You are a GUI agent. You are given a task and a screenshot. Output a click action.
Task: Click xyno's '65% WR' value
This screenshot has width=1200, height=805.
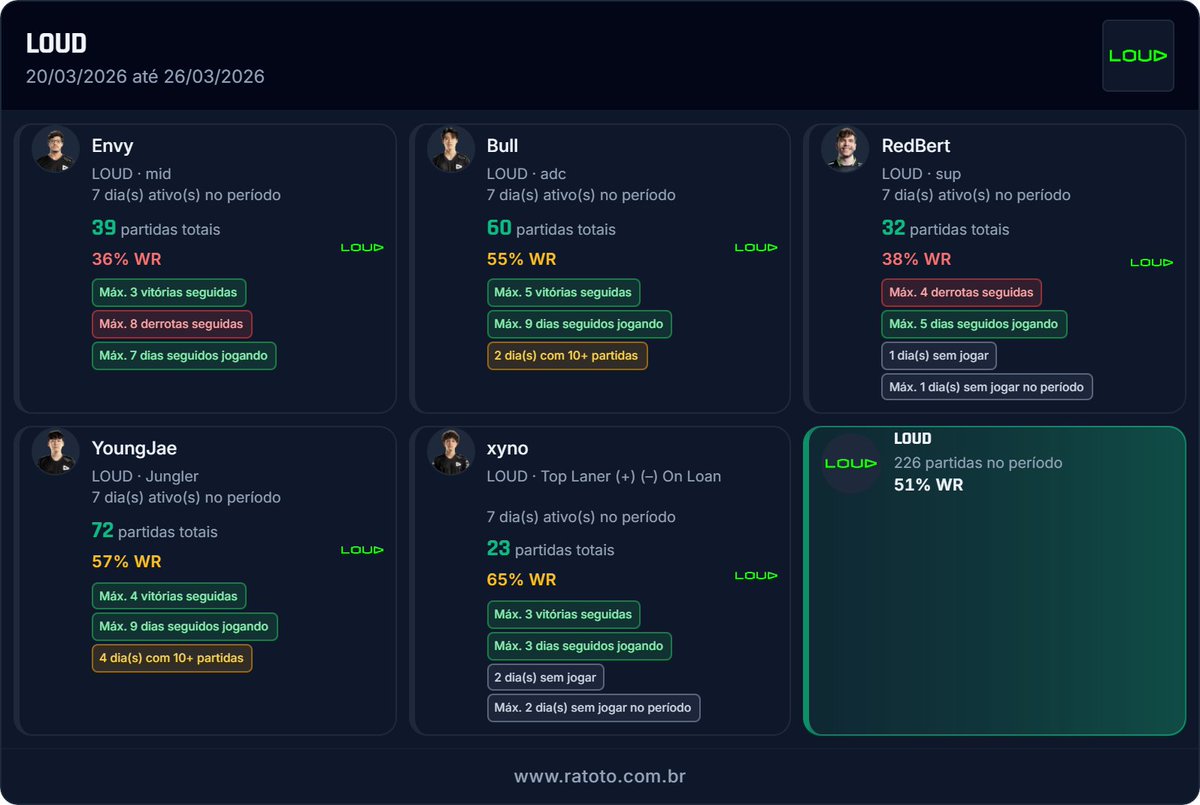pyautogui.click(x=521, y=579)
